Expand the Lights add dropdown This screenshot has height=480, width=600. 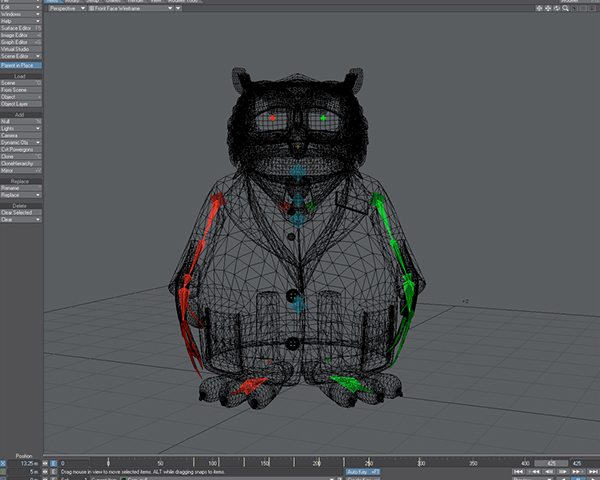click(x=21, y=128)
